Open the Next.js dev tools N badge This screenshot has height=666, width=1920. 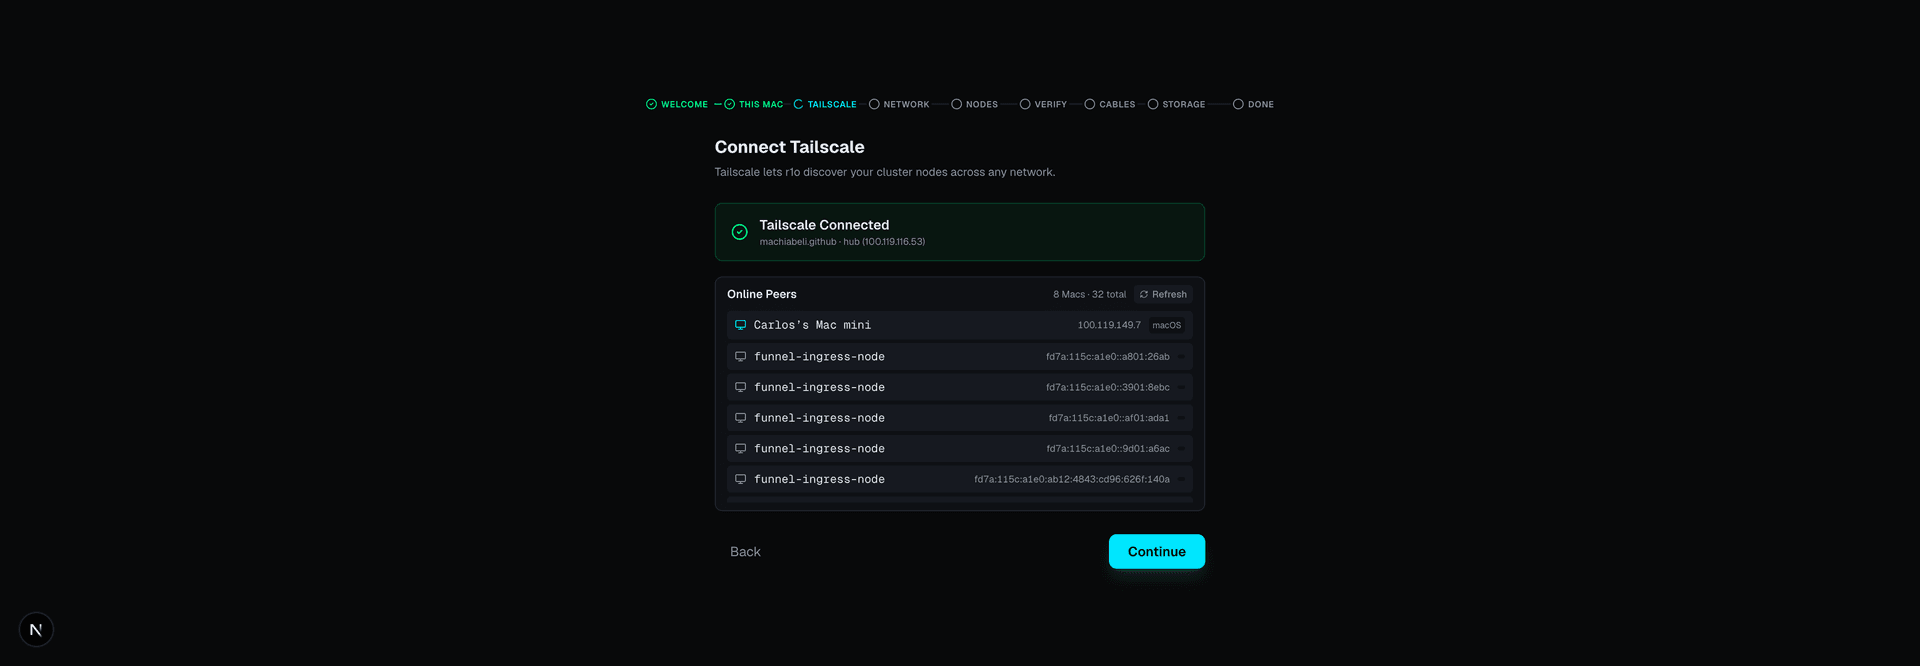pyautogui.click(x=36, y=630)
